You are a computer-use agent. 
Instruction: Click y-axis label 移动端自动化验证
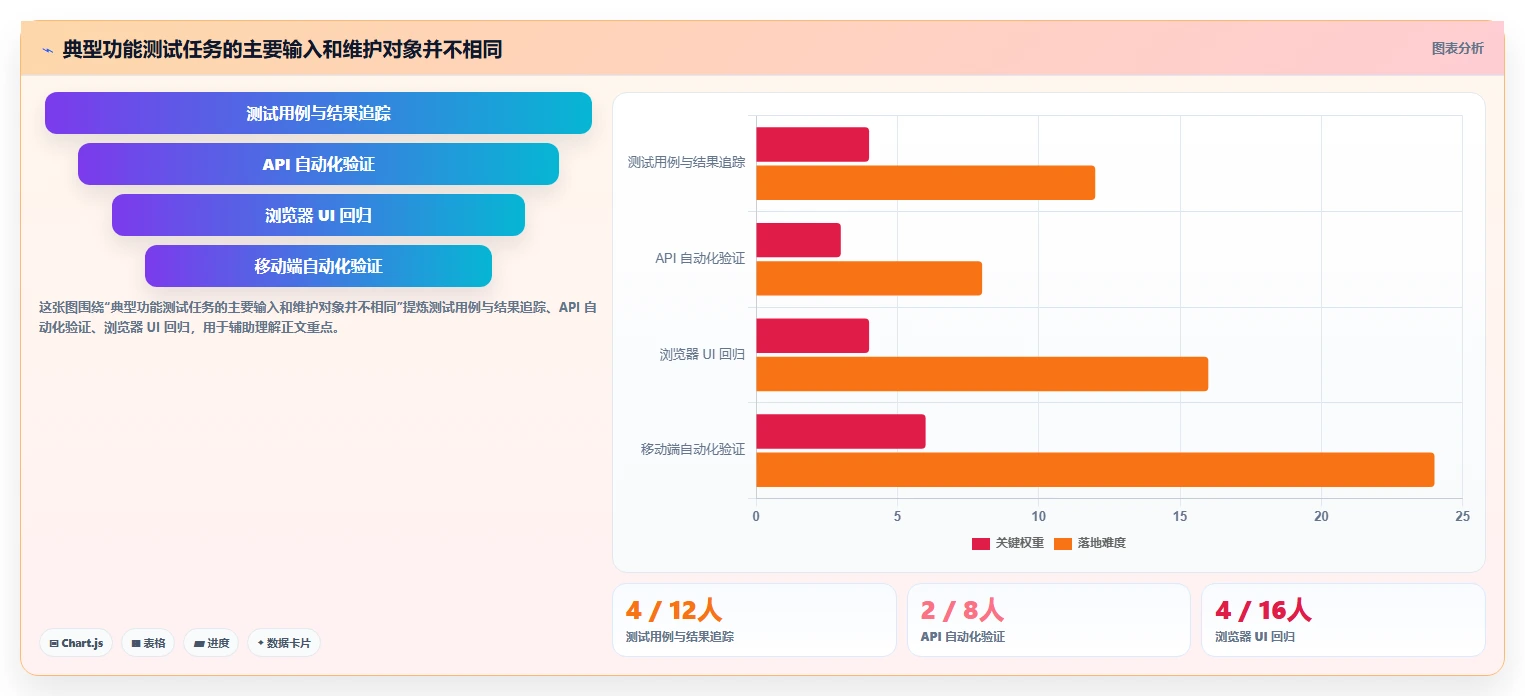693,449
